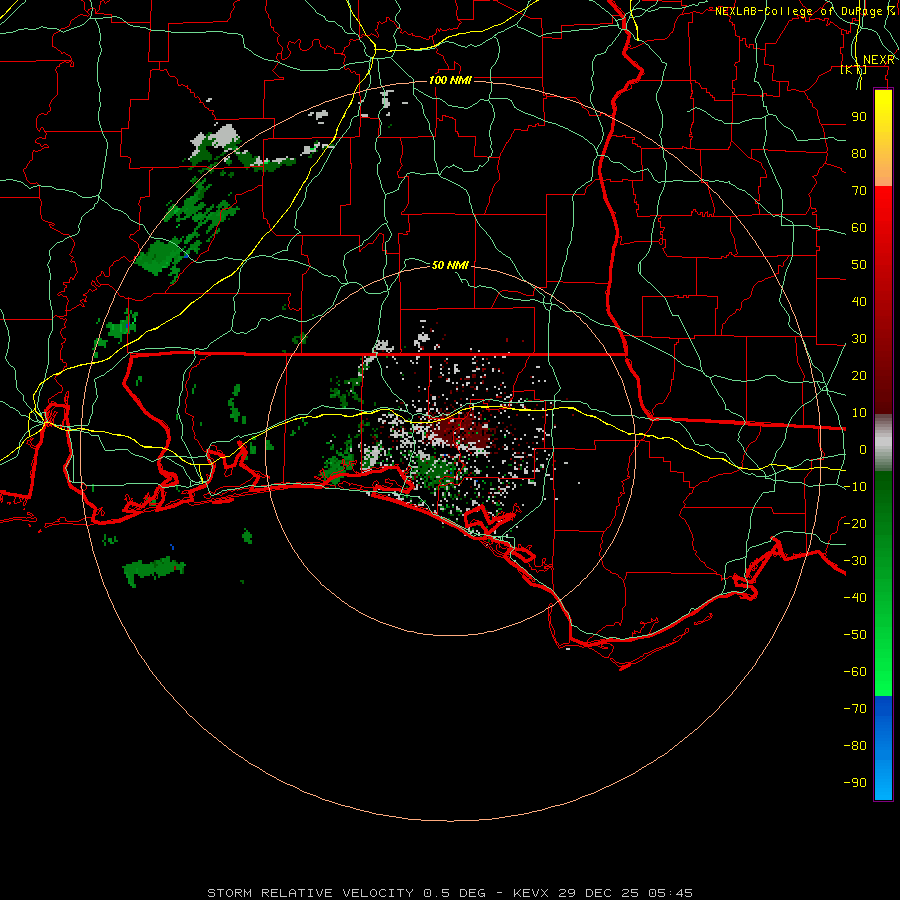Click the -10 knot value on color scale
The width and height of the screenshot is (900, 900).
pyautogui.click(x=855, y=487)
